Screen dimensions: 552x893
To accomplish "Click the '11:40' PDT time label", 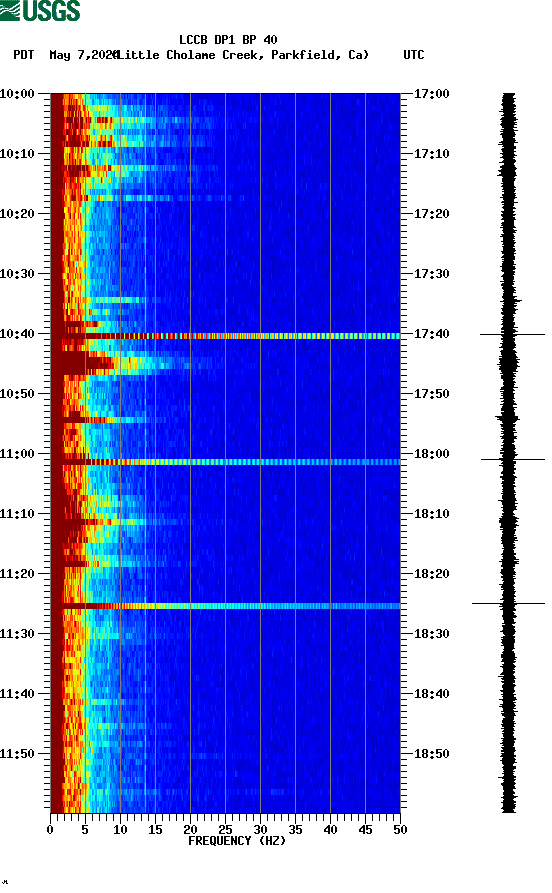I will click(17, 694).
